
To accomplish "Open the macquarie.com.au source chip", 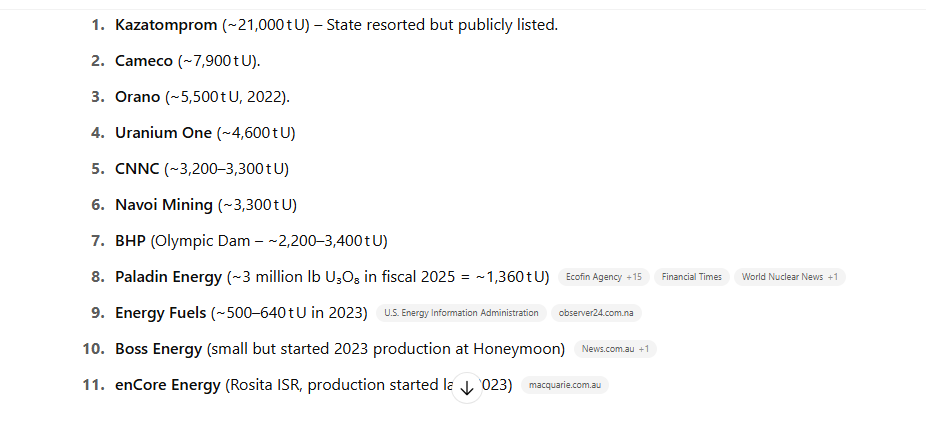I will tap(565, 385).
